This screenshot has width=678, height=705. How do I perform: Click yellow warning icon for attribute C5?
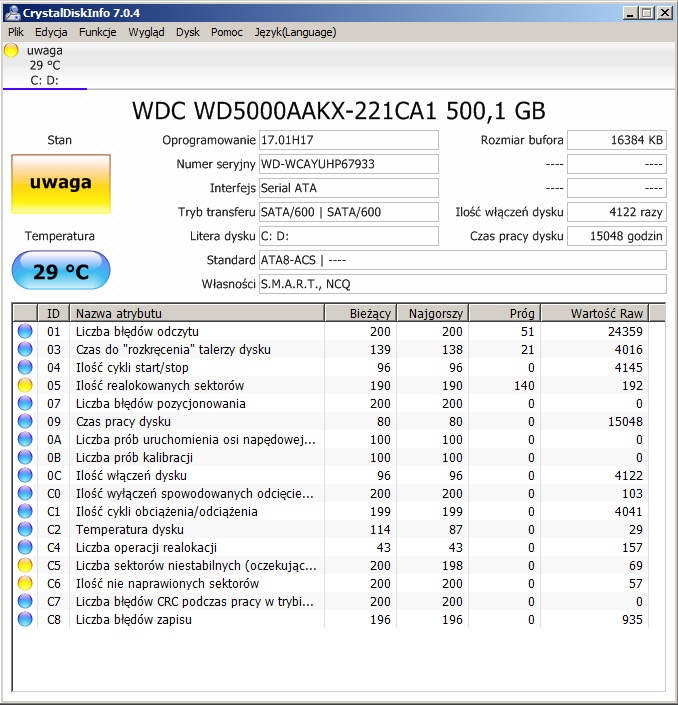click(x=25, y=565)
